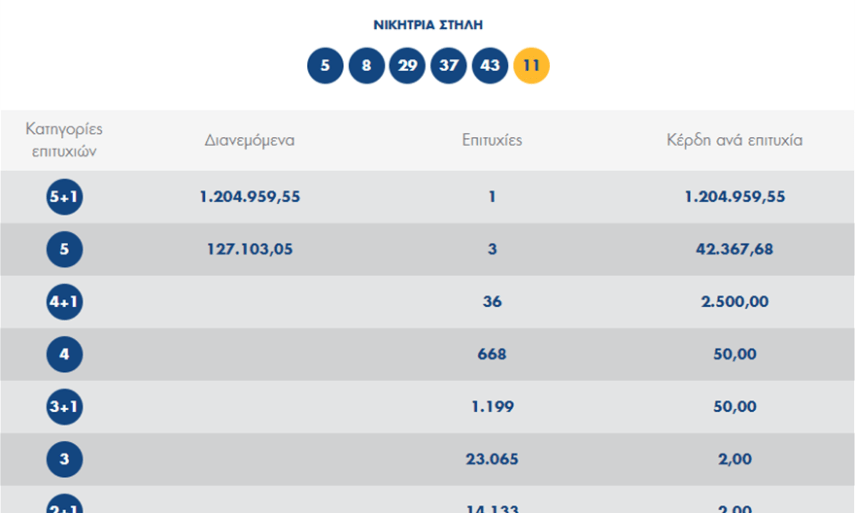Screen dimensions: 855x513
Task: Click the 4 category badge
Action: 64,354
